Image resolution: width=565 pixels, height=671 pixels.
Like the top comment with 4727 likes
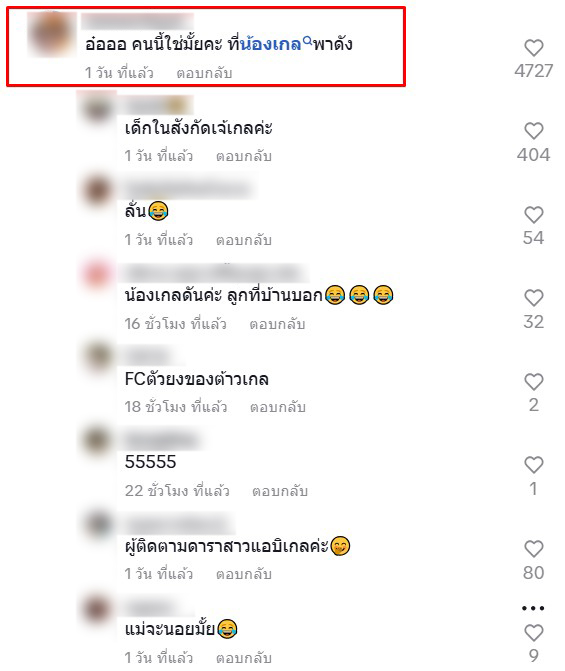533,48
